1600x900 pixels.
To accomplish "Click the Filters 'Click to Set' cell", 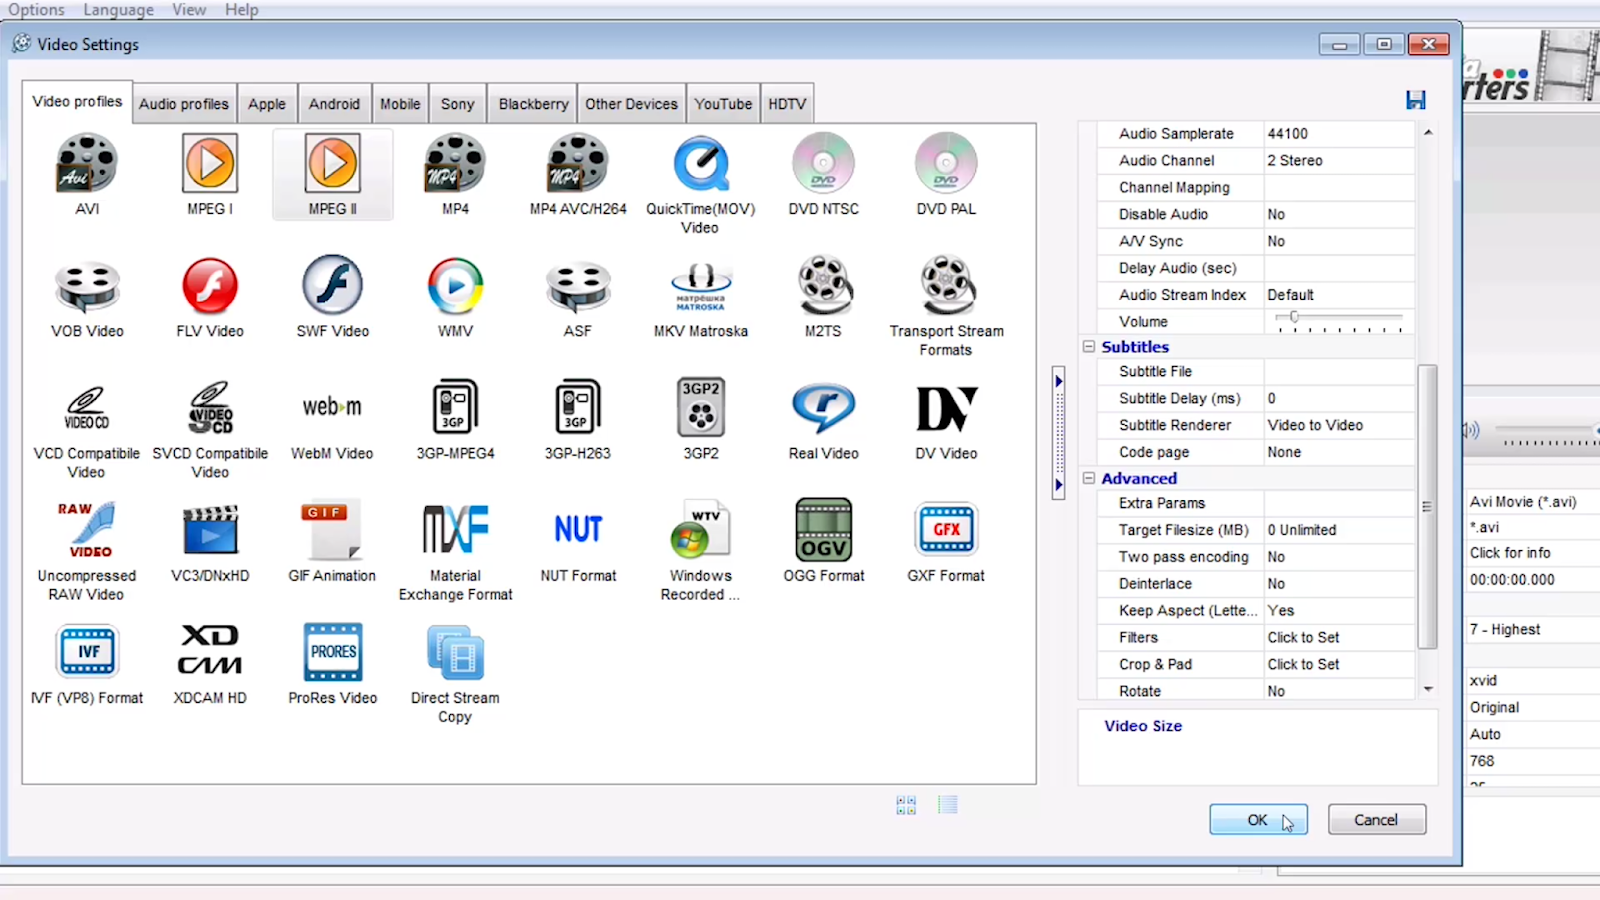I will point(1339,638).
